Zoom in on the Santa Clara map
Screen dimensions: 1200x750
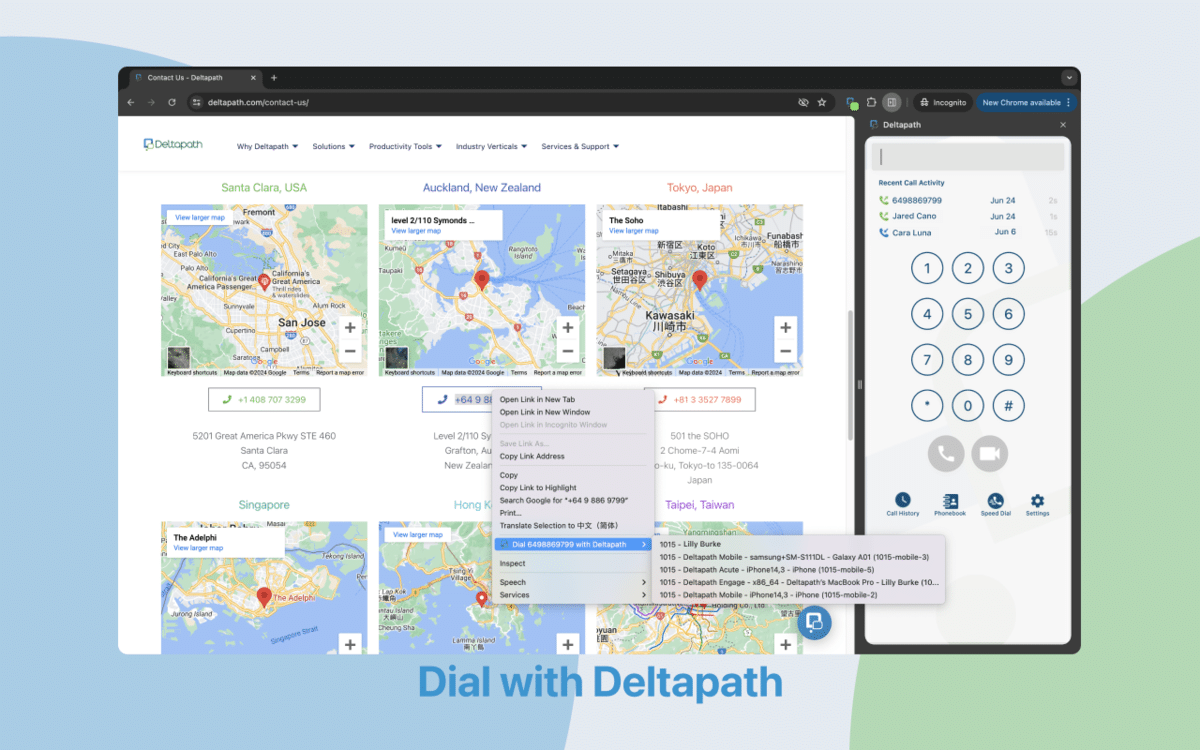[x=350, y=328]
